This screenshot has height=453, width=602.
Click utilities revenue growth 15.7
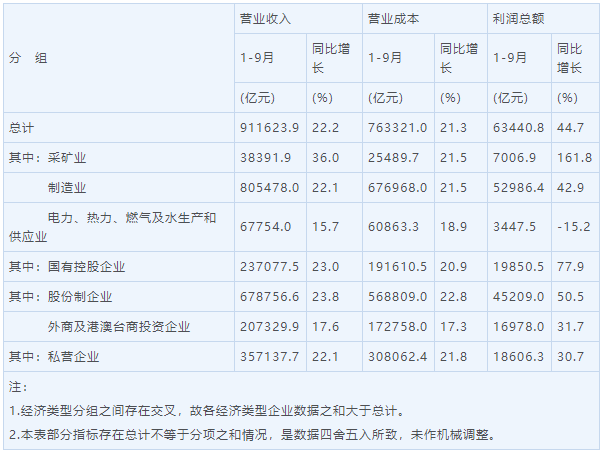(x=326, y=226)
